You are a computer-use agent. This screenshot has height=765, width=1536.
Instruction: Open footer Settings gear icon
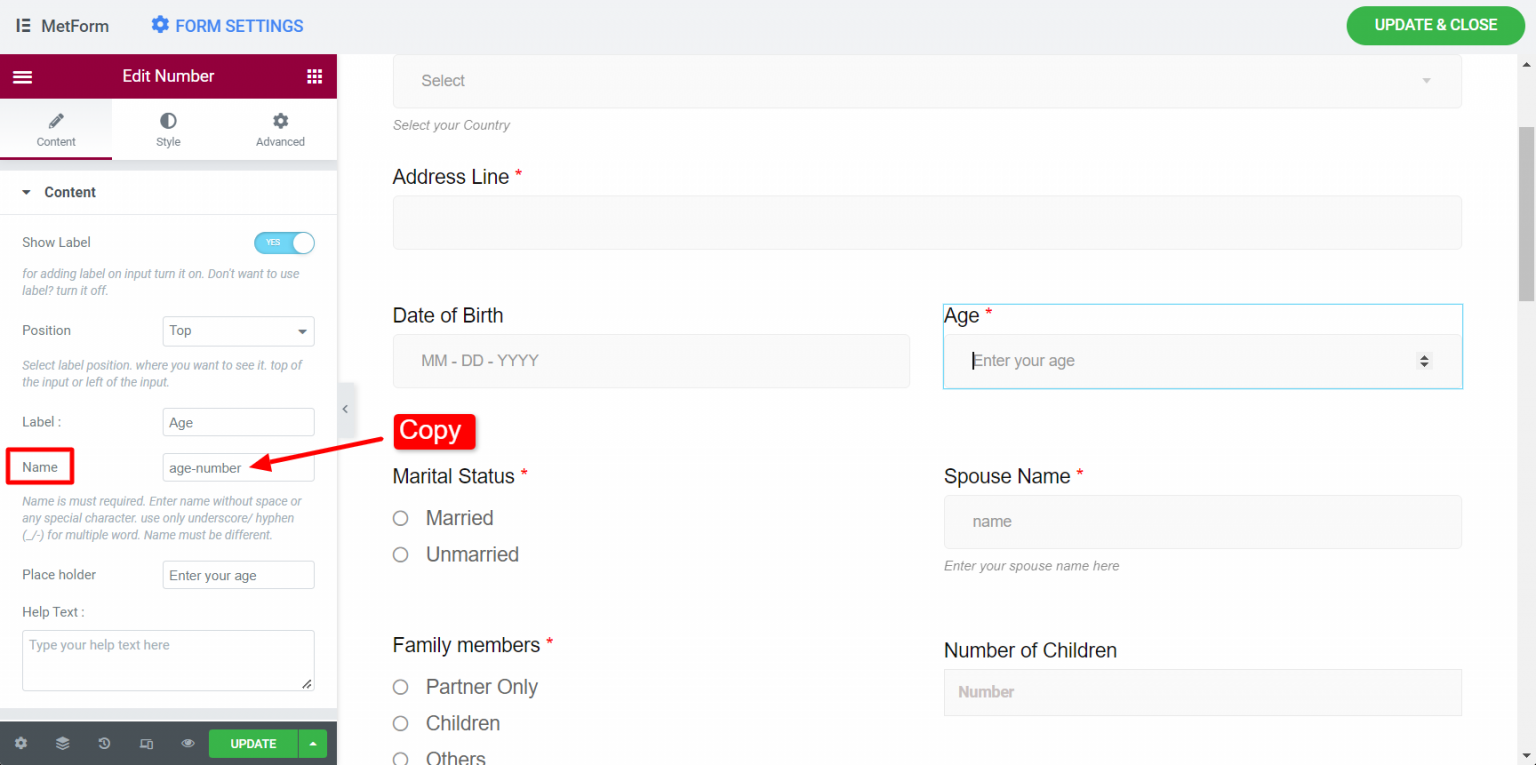coord(22,743)
